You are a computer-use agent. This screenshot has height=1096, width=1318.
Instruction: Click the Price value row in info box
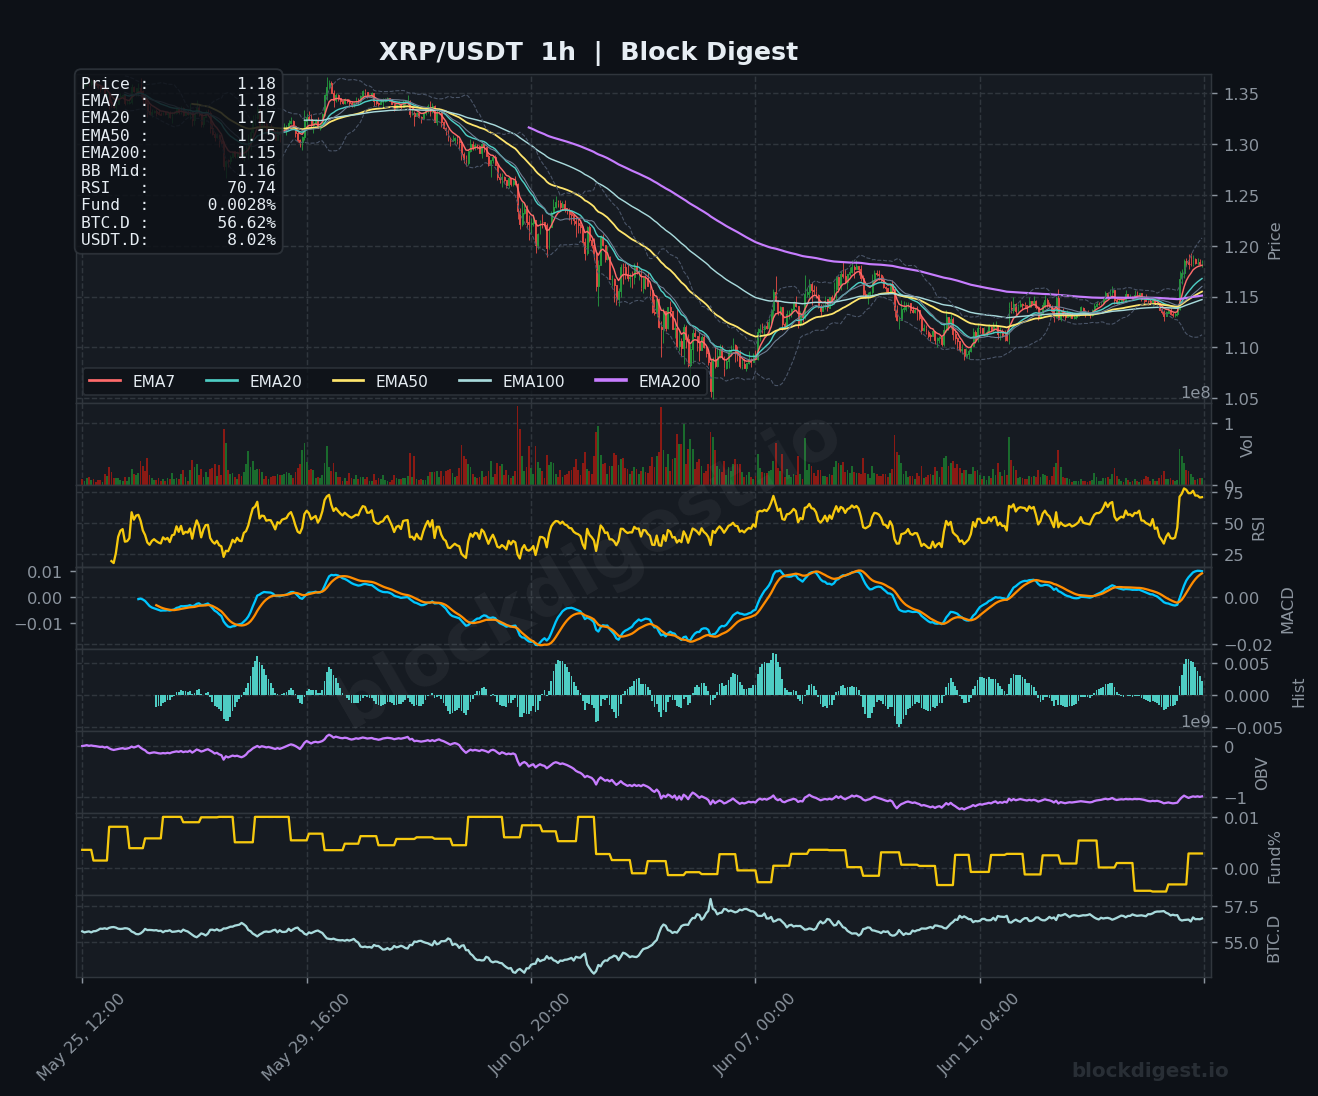coord(178,84)
